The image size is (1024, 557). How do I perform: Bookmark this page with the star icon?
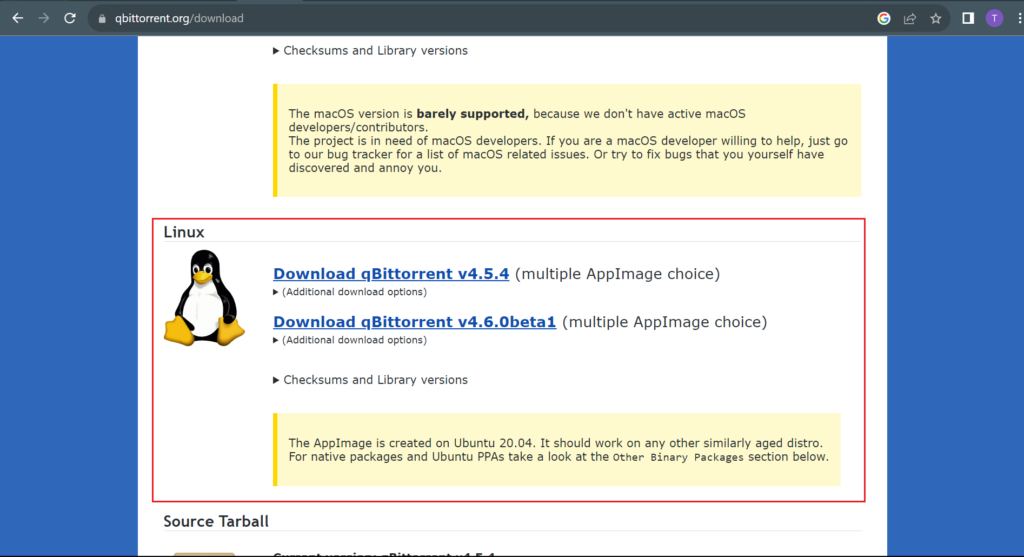pyautogui.click(x=936, y=18)
